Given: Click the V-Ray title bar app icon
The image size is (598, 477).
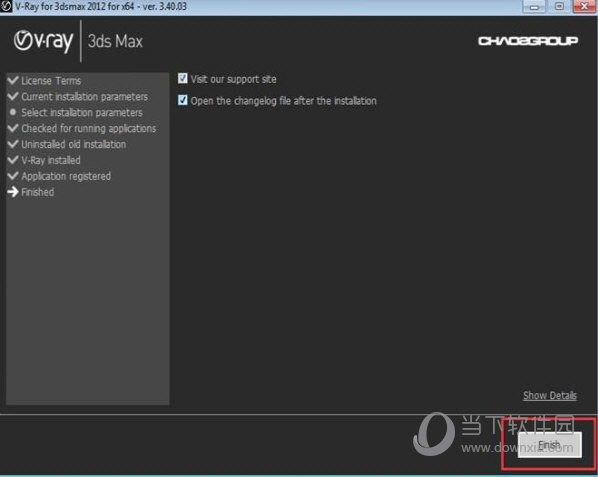Looking at the screenshot, I should pos(6,6).
